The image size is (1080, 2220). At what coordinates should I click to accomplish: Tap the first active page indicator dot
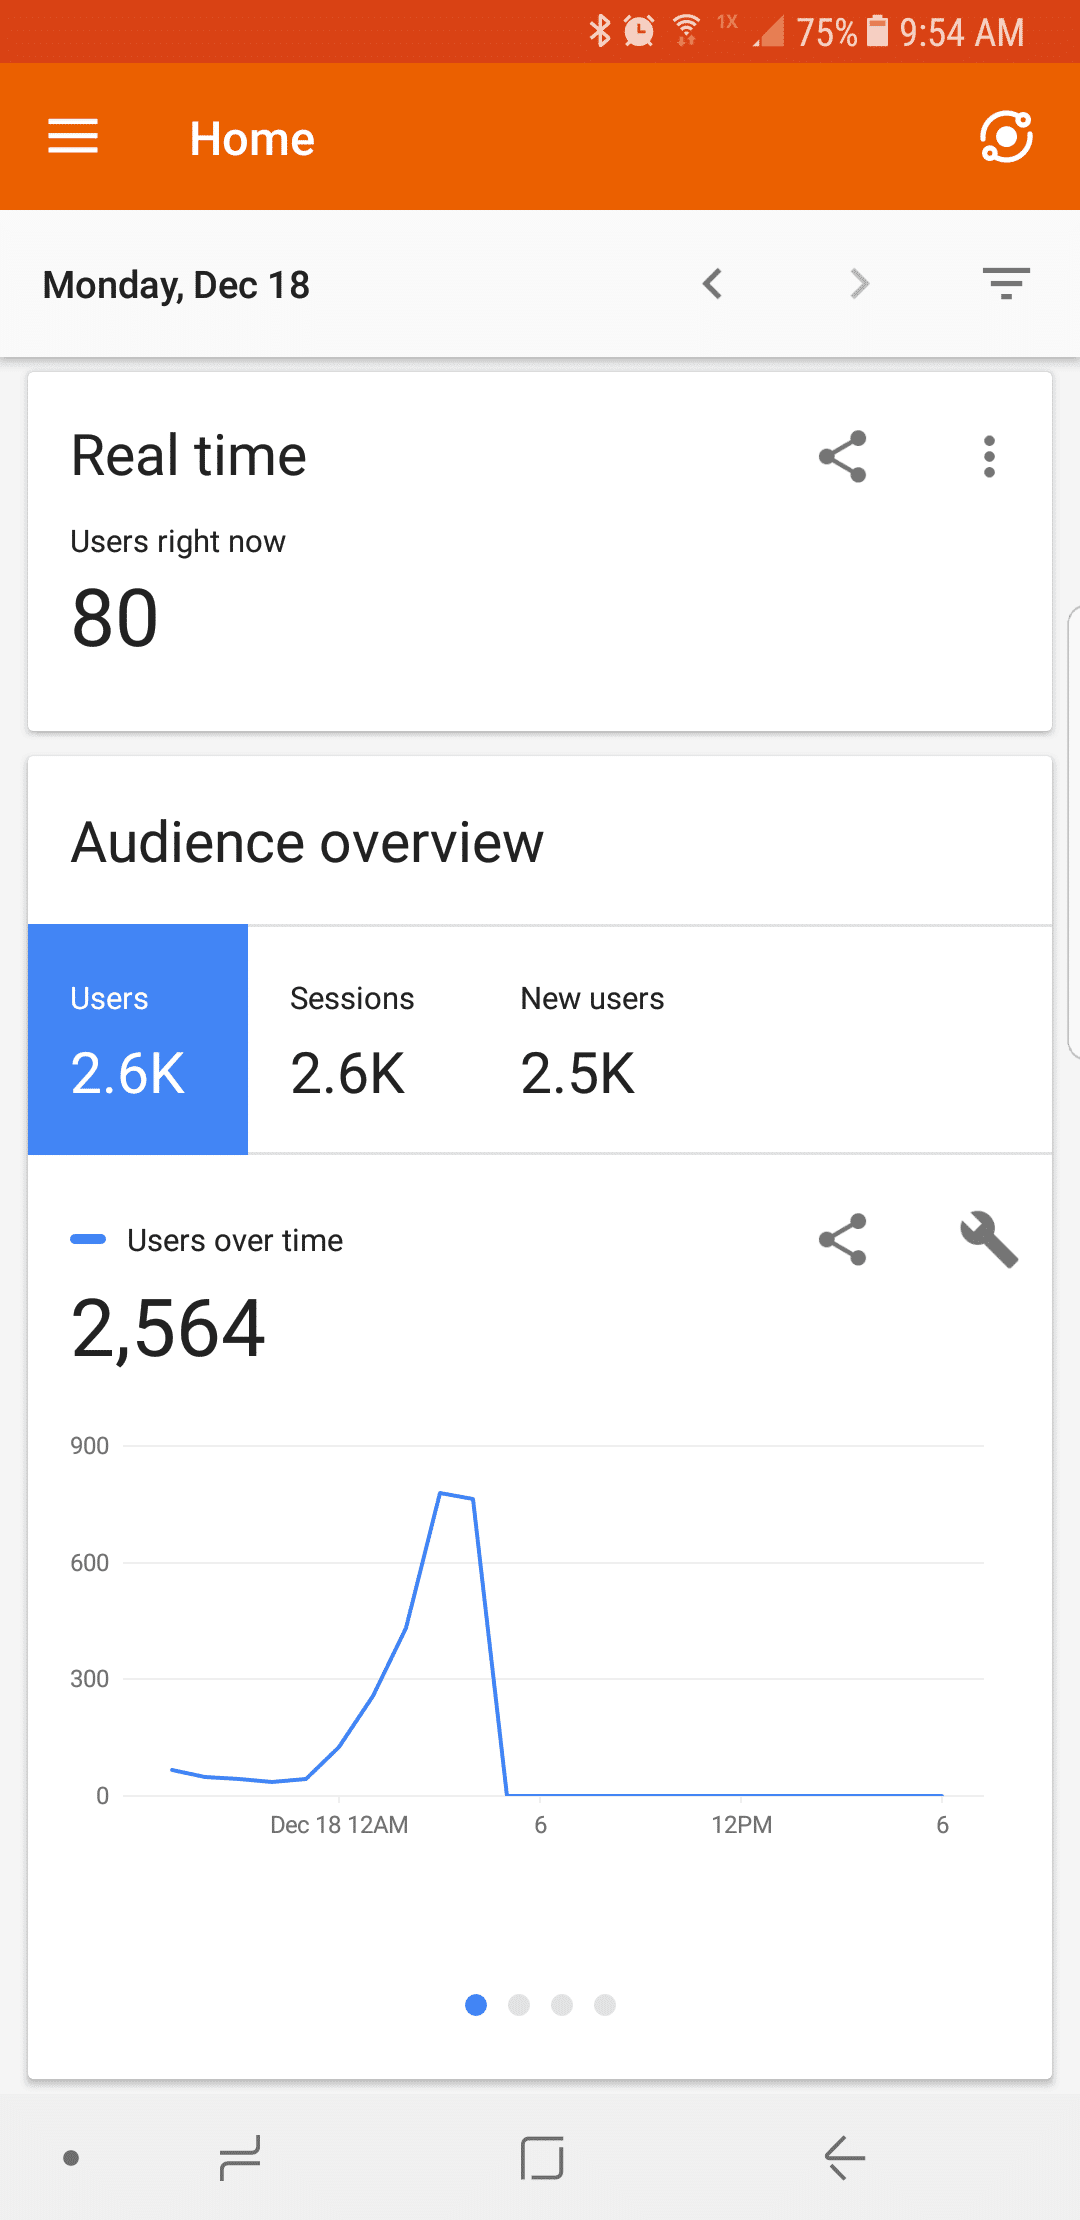click(x=476, y=2005)
